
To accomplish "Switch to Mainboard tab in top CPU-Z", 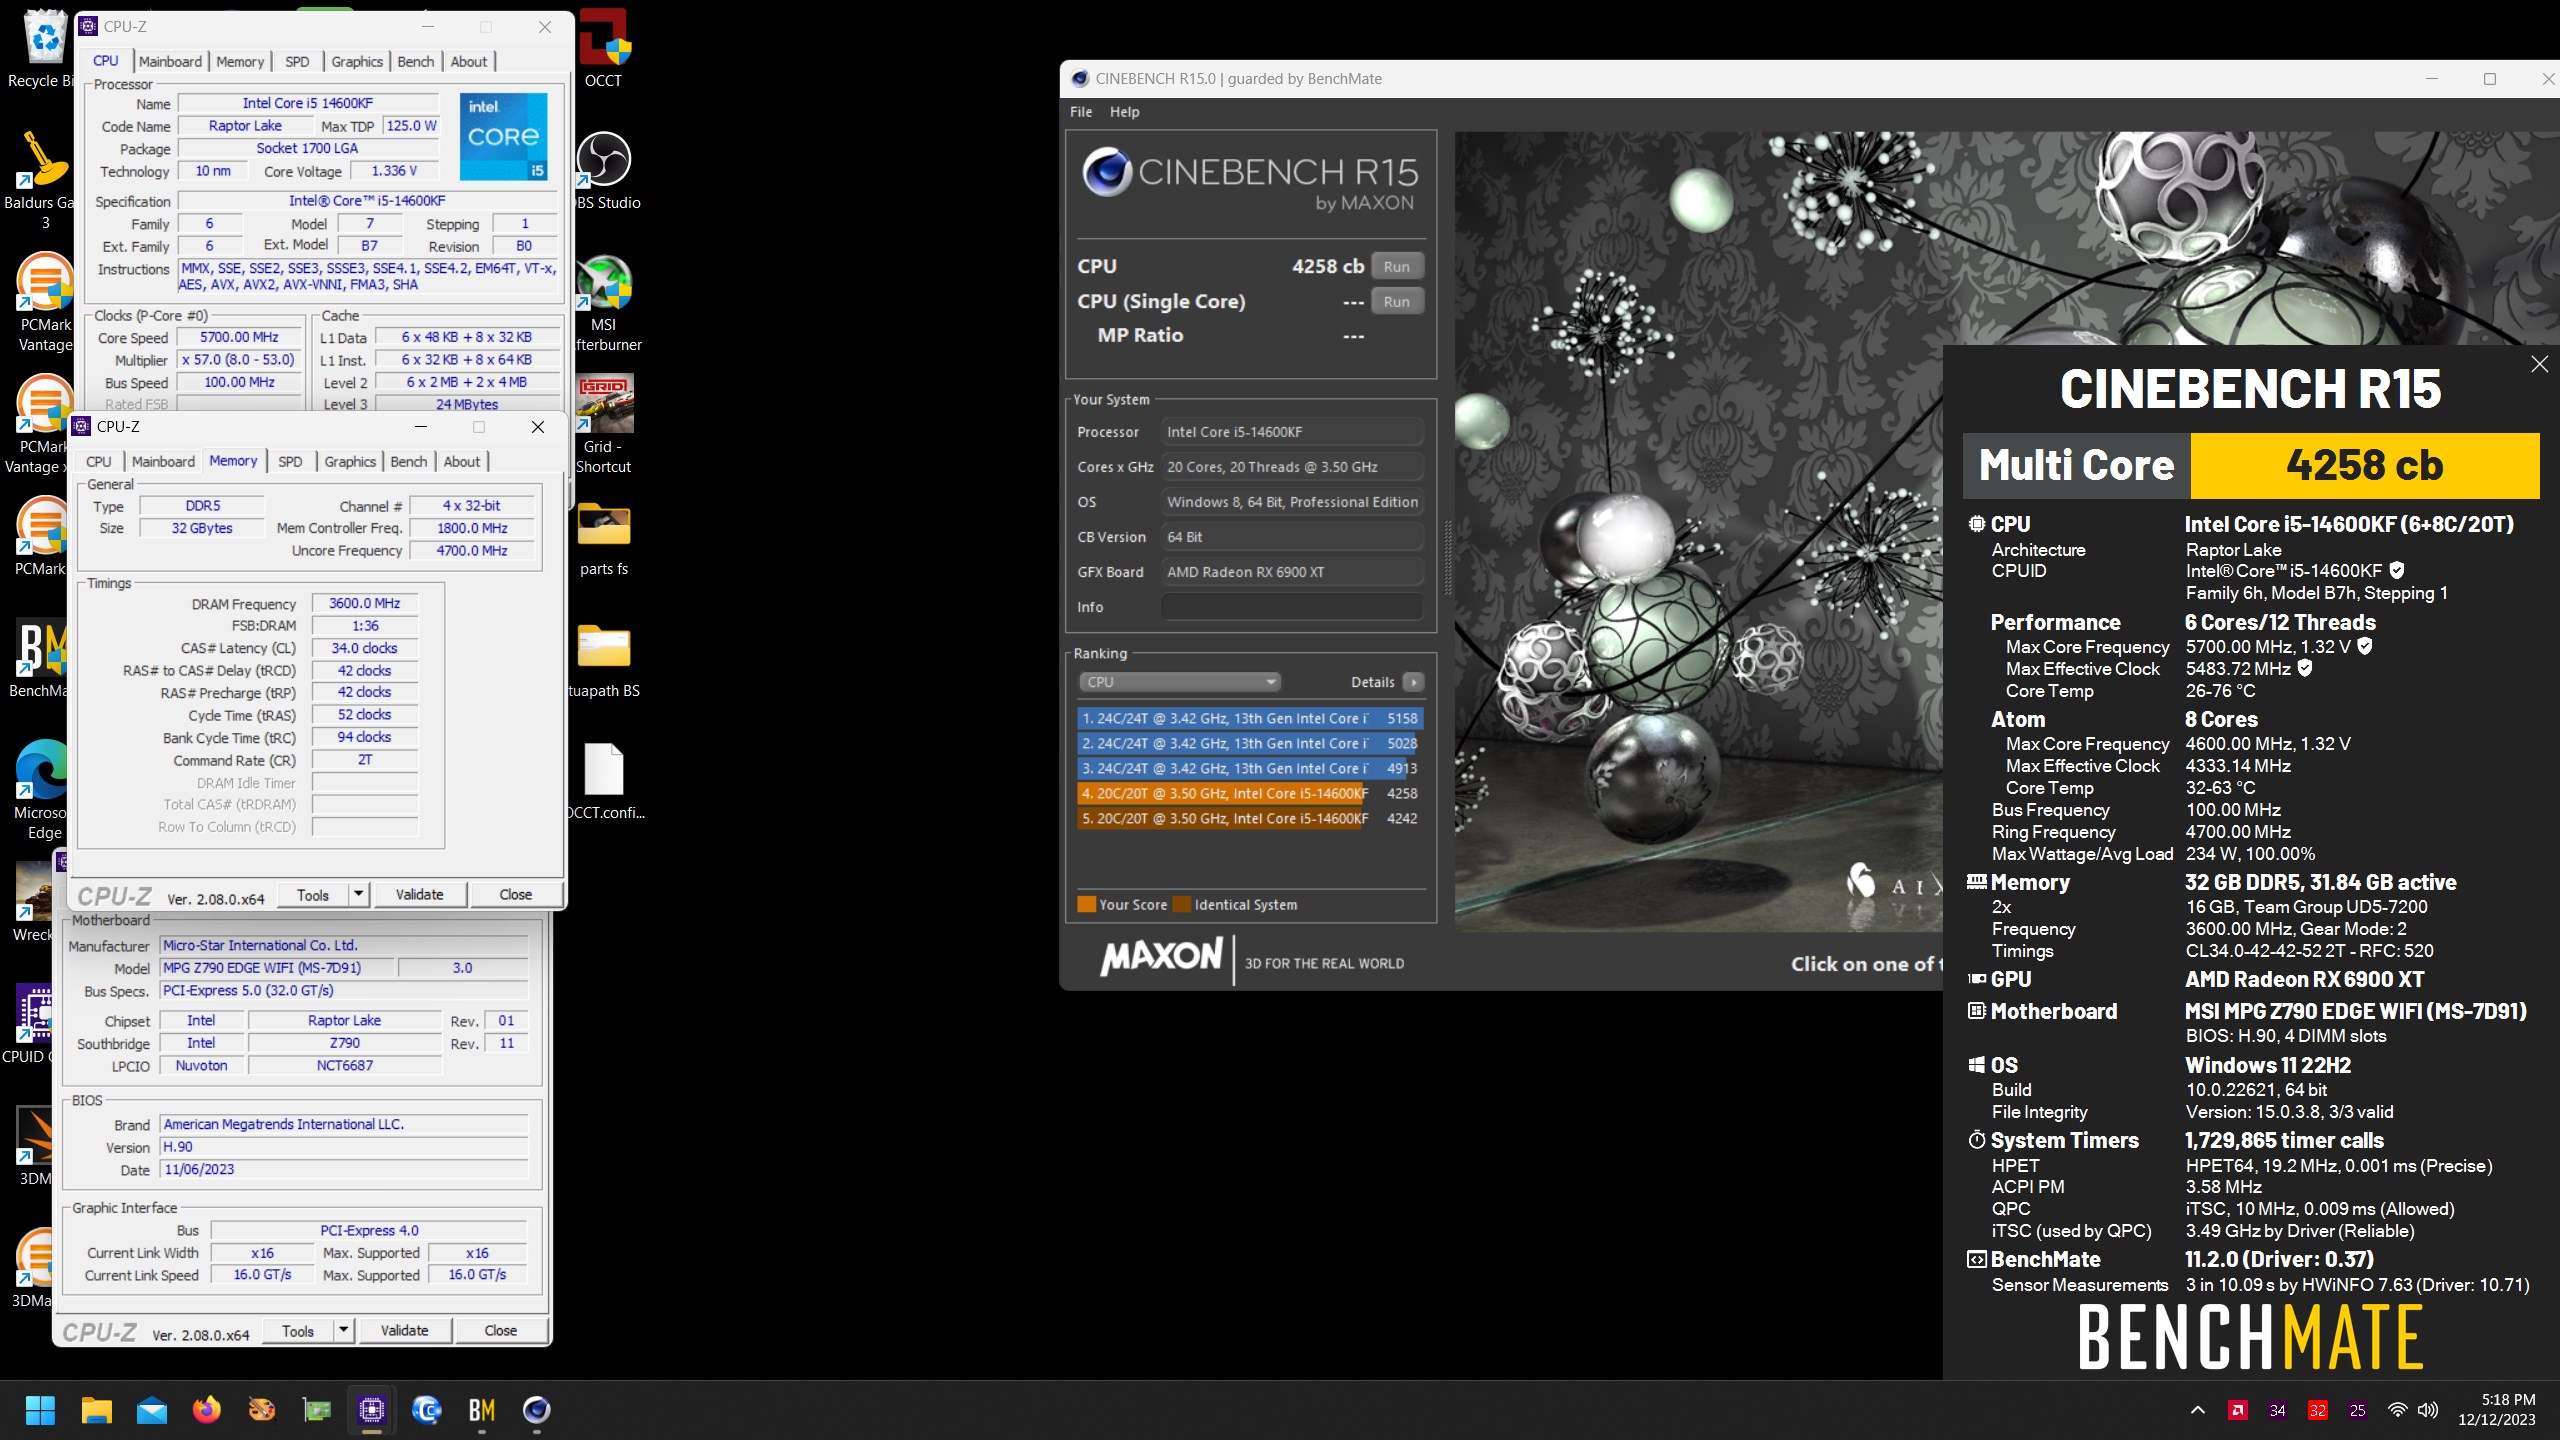I will (170, 61).
